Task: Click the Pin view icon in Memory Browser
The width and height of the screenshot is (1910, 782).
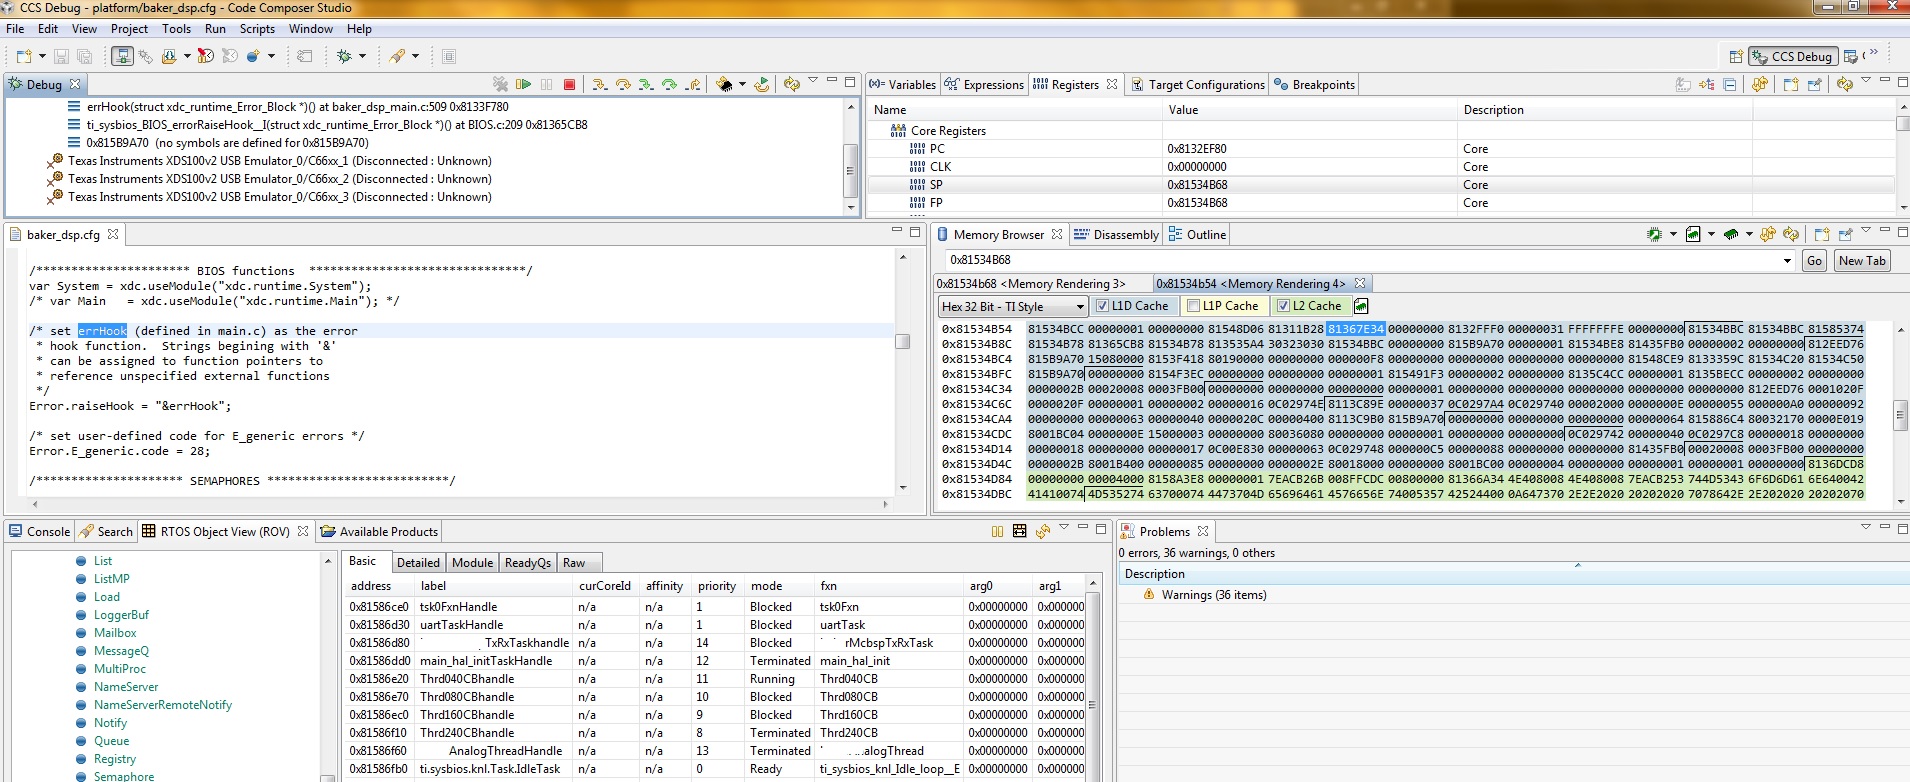Action: tap(1845, 234)
